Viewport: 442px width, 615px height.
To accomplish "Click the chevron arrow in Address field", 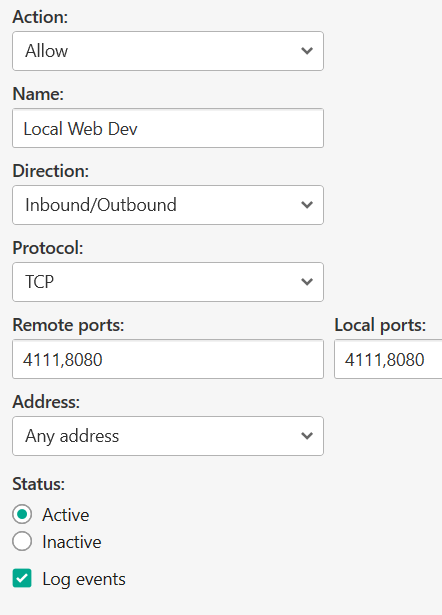I will point(307,436).
